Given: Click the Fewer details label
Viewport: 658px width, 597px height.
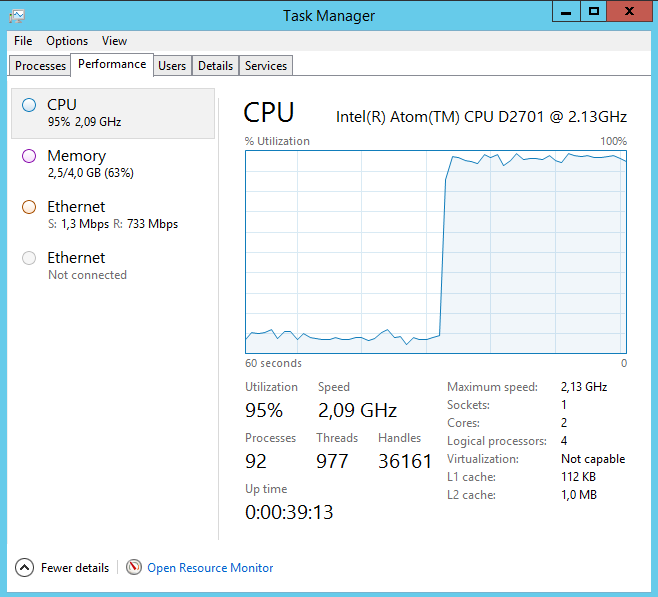Looking at the screenshot, I should 75,568.
